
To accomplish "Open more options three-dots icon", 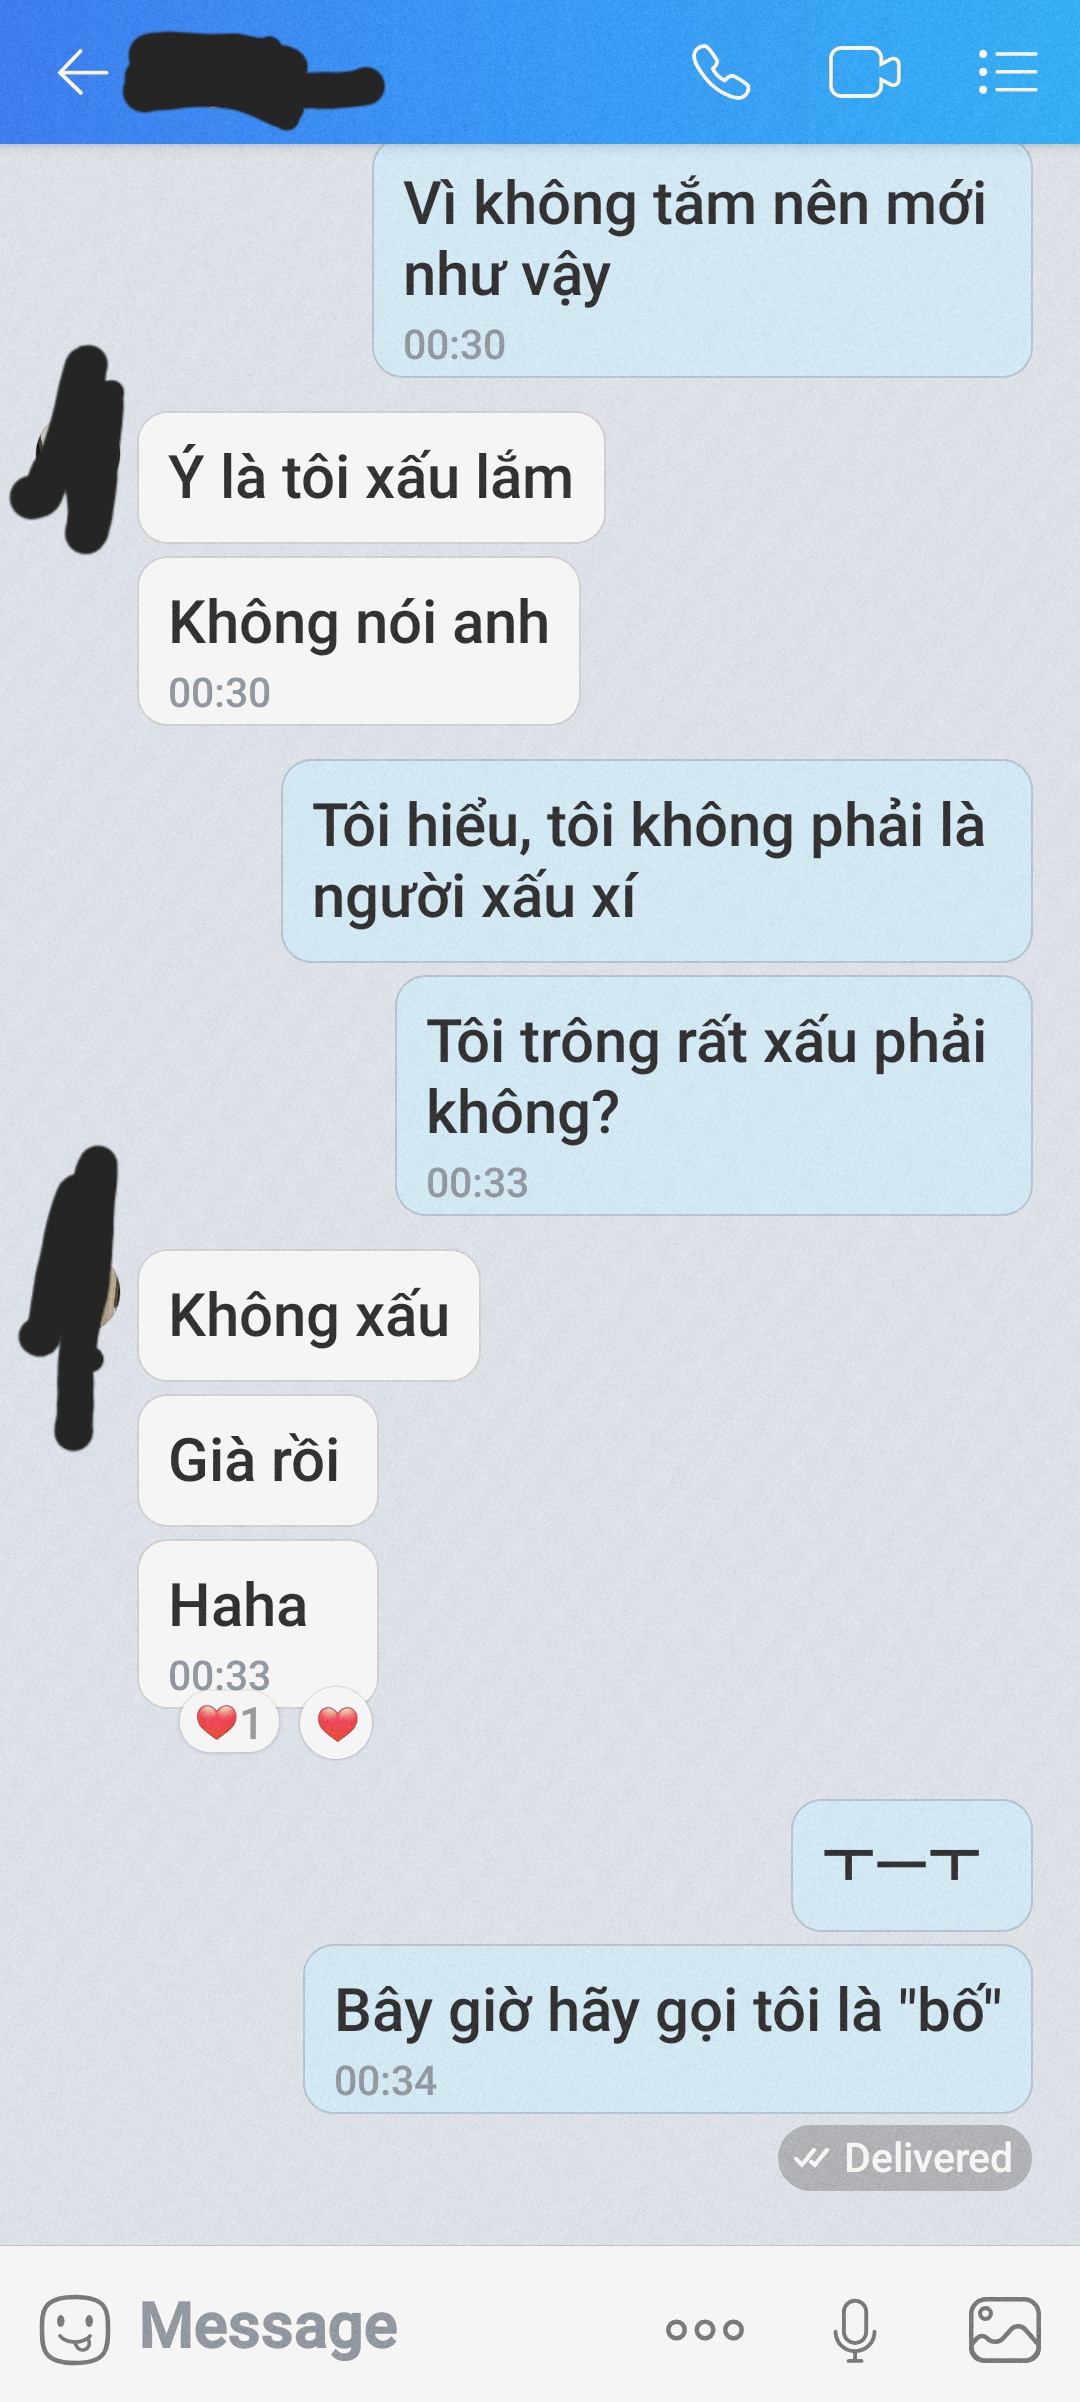I will pos(705,2330).
